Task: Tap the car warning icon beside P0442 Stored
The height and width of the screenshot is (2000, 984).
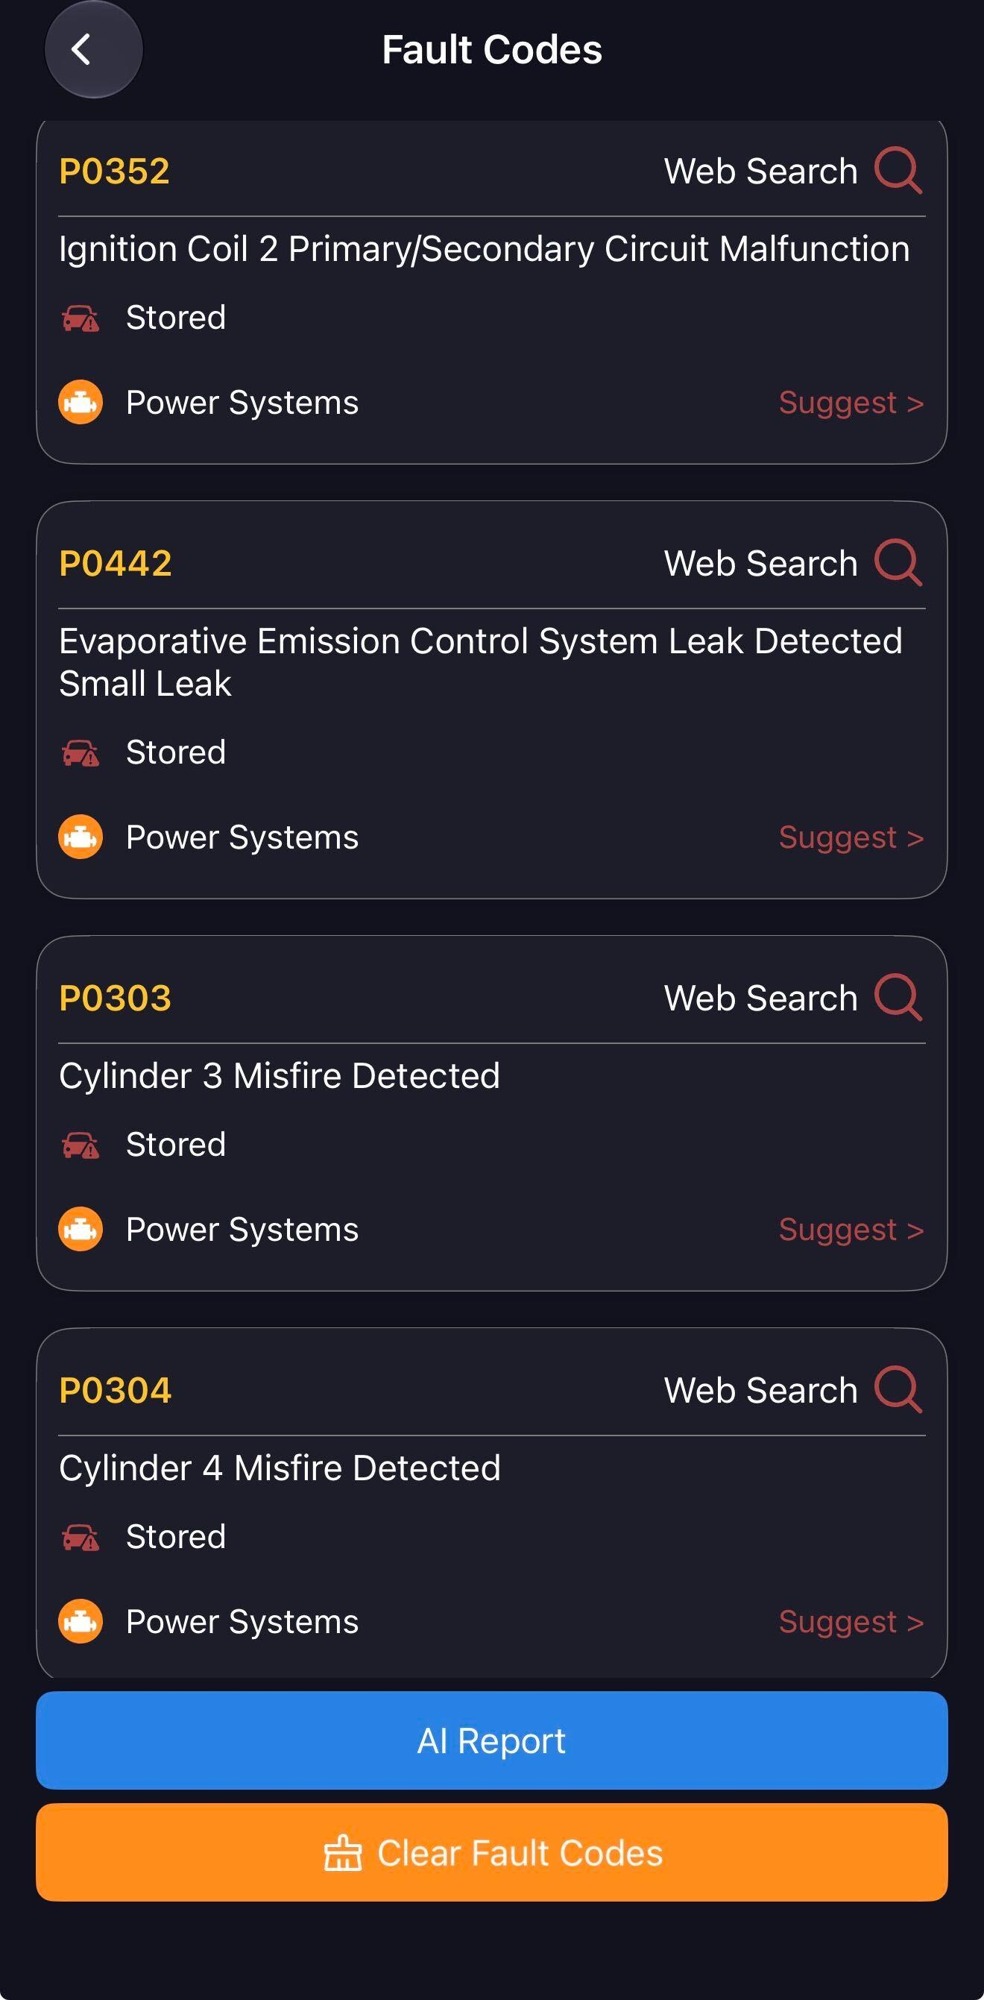Action: pos(81,752)
